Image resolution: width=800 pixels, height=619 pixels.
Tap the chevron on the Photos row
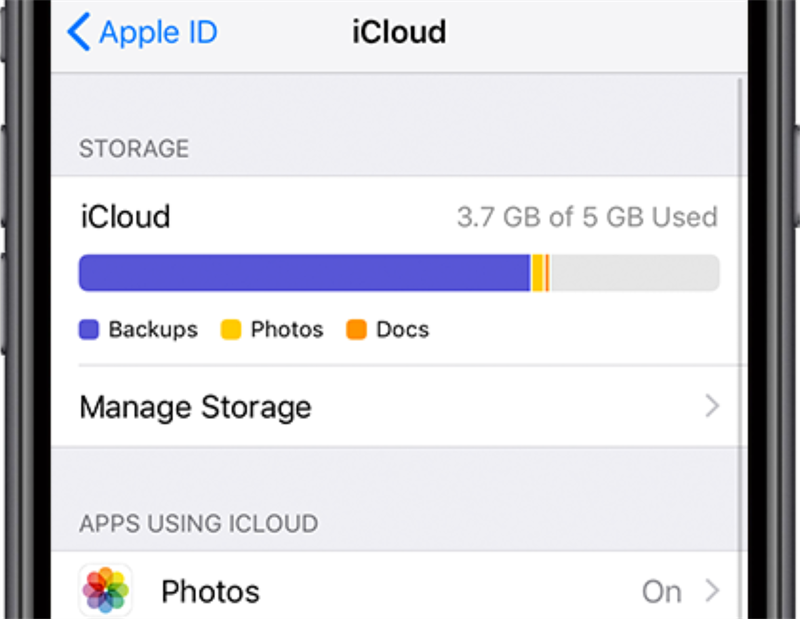pyautogui.click(x=711, y=591)
